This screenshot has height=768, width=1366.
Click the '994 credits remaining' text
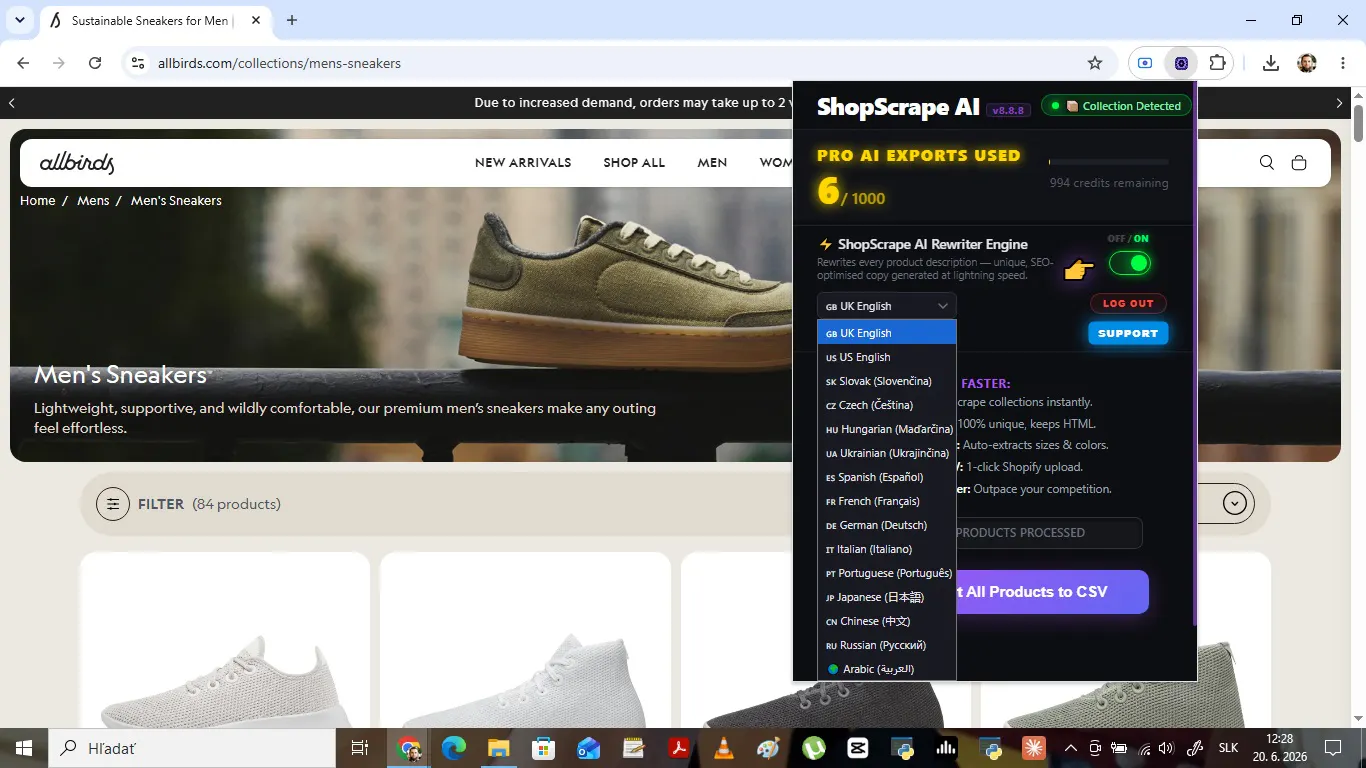1108,183
